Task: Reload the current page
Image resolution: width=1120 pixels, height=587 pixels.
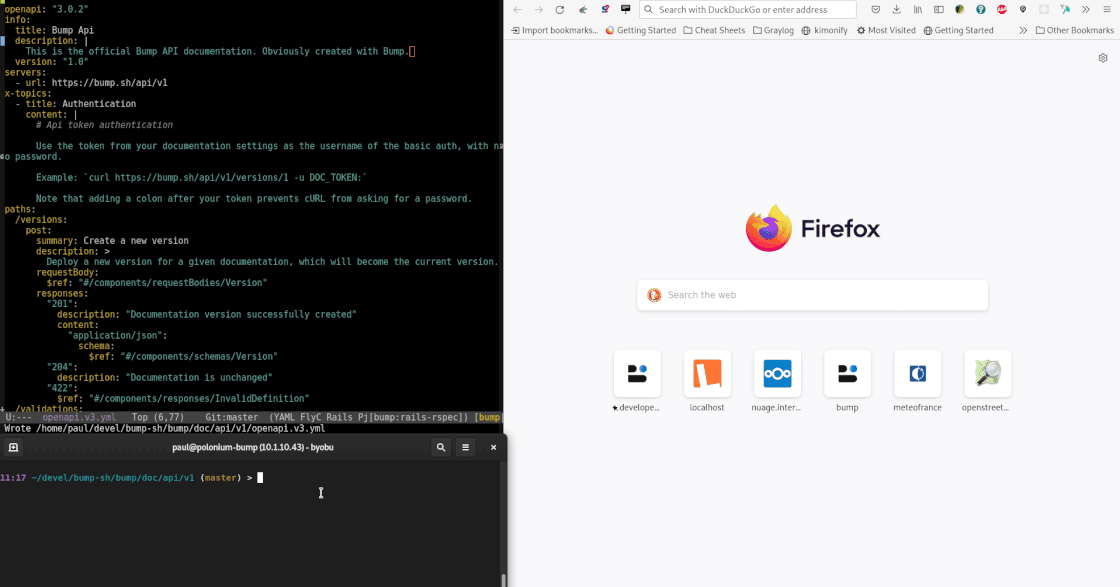Action: tap(560, 10)
